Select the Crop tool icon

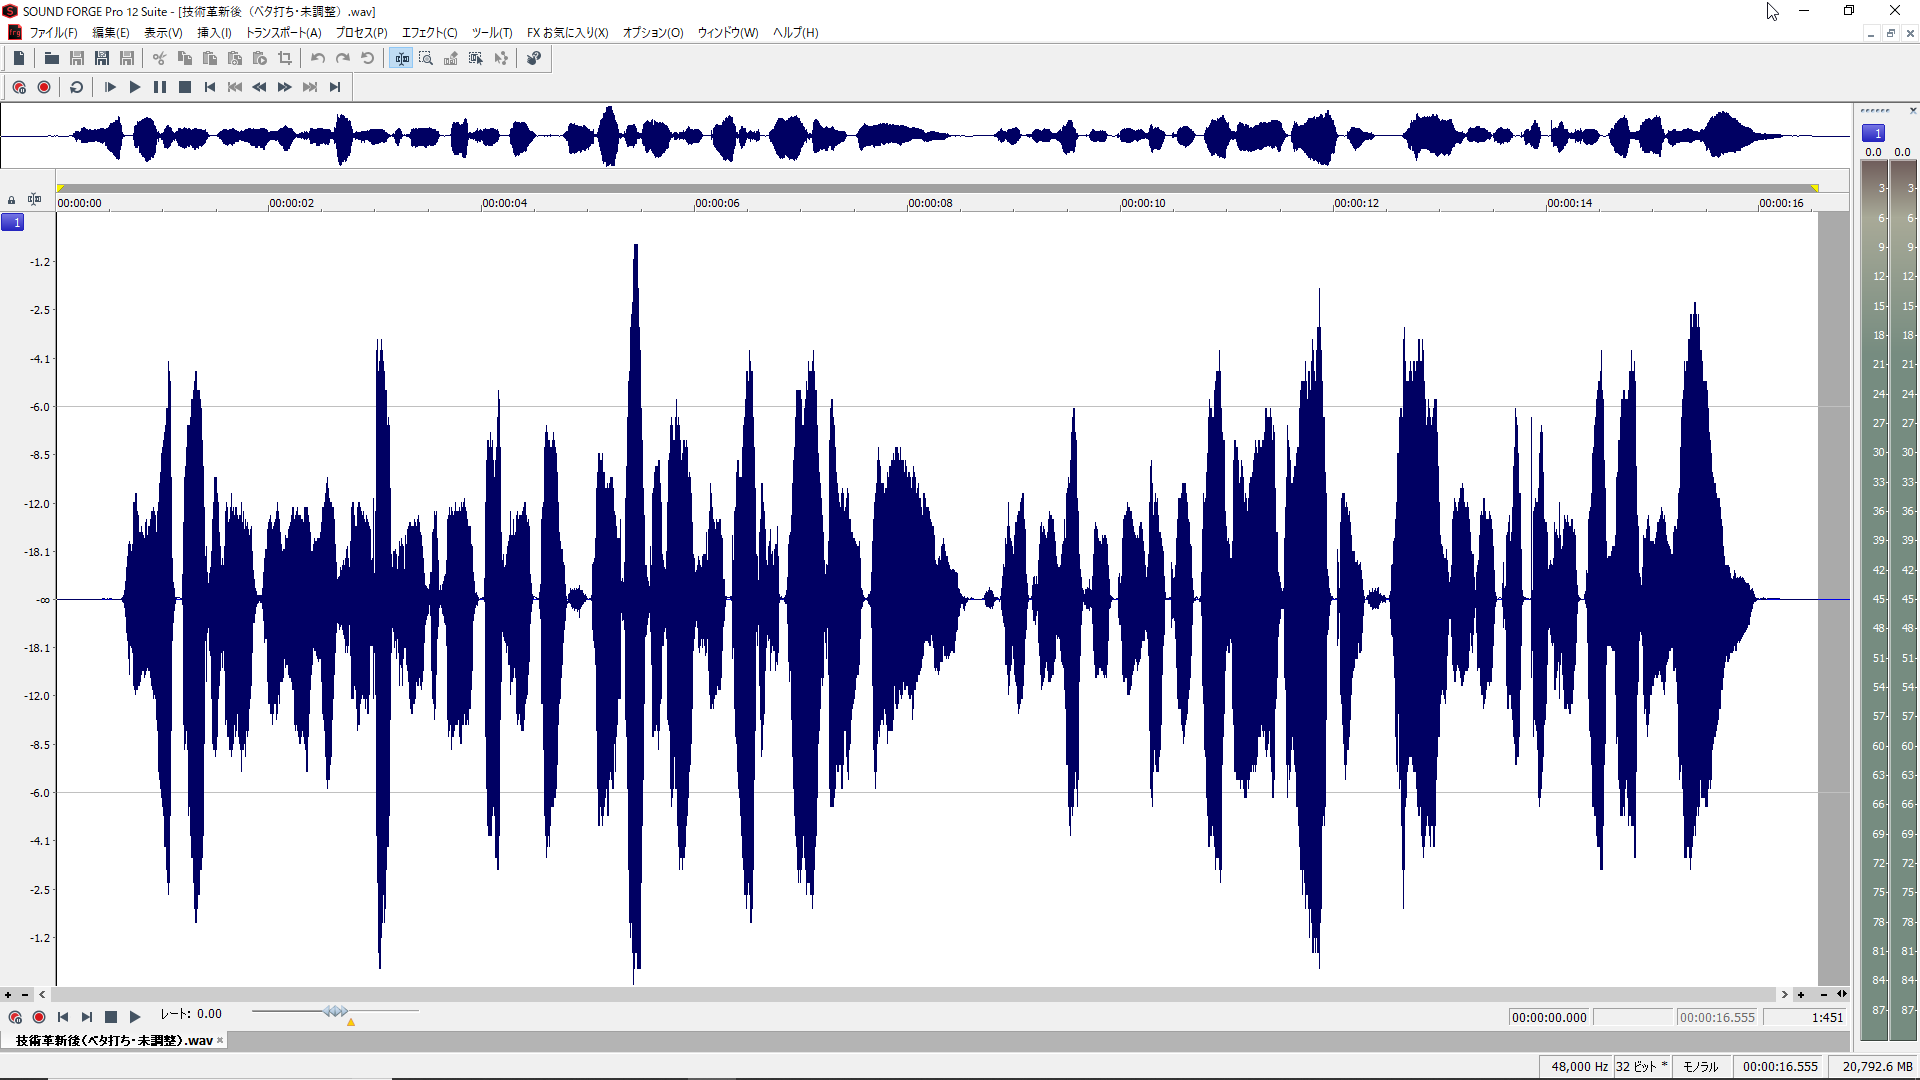(285, 58)
